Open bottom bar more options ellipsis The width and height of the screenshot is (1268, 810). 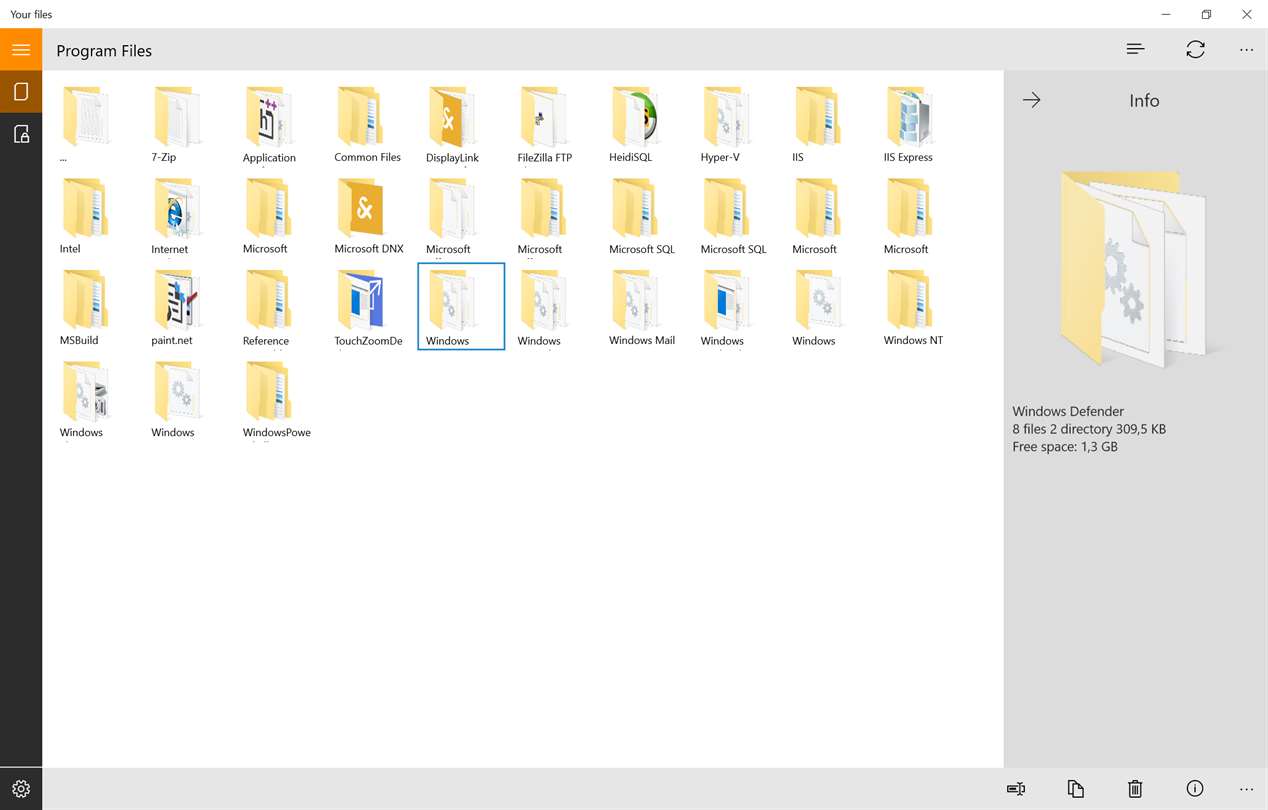tap(1246, 789)
